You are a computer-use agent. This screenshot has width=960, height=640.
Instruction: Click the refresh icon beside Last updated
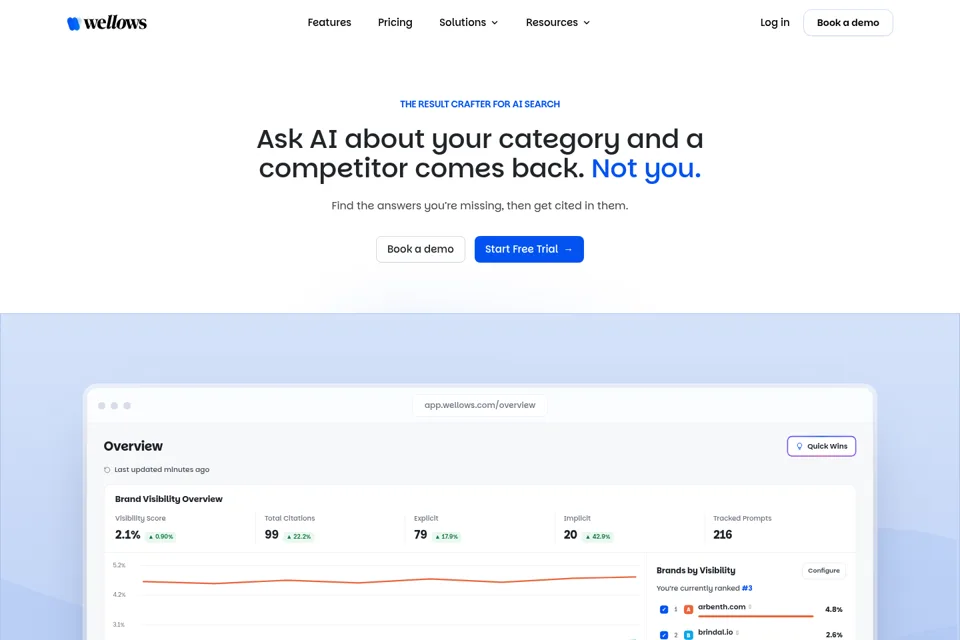point(107,470)
